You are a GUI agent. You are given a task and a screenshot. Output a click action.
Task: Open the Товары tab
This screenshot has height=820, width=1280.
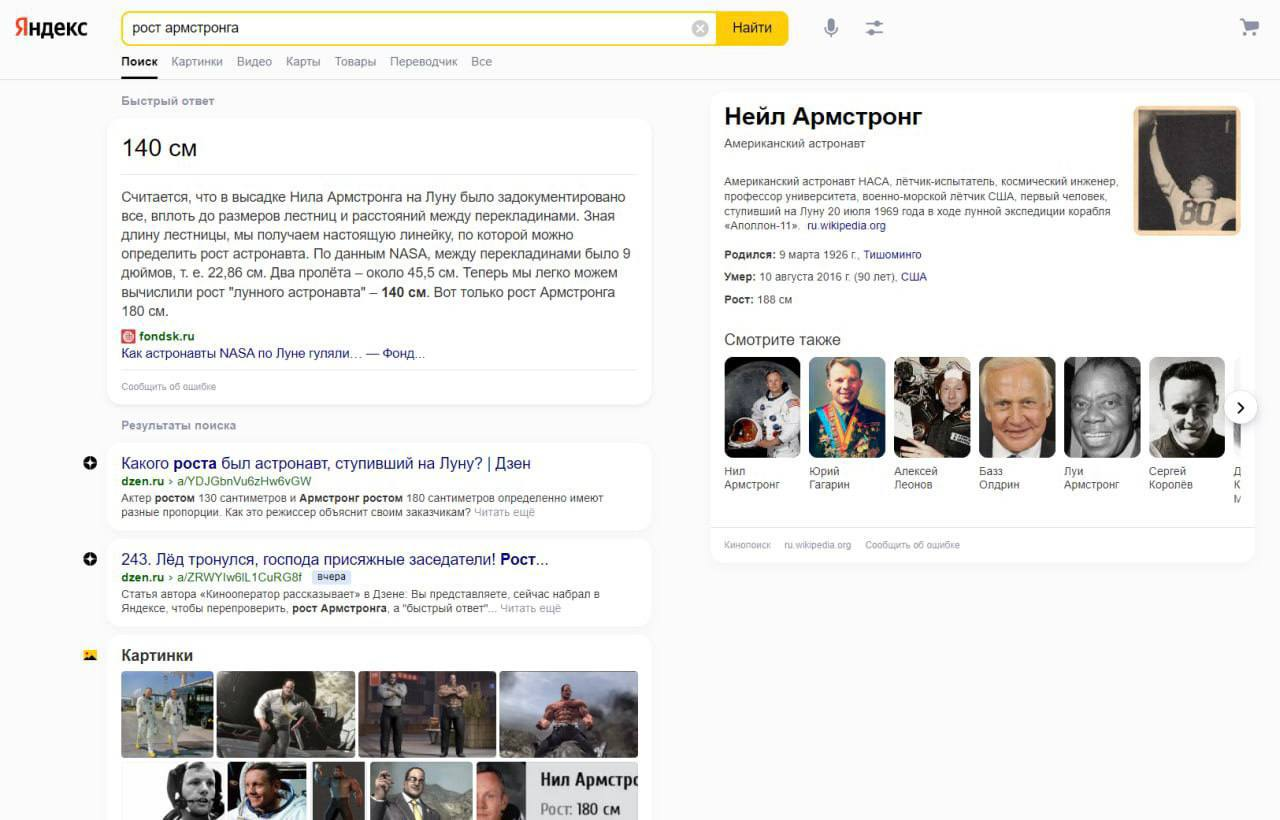[x=355, y=61]
